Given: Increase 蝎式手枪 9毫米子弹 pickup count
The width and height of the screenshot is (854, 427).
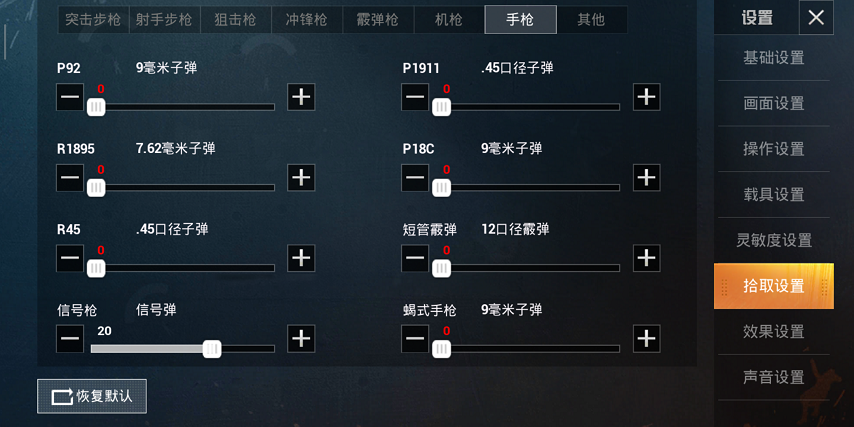Looking at the screenshot, I should click(x=646, y=339).
